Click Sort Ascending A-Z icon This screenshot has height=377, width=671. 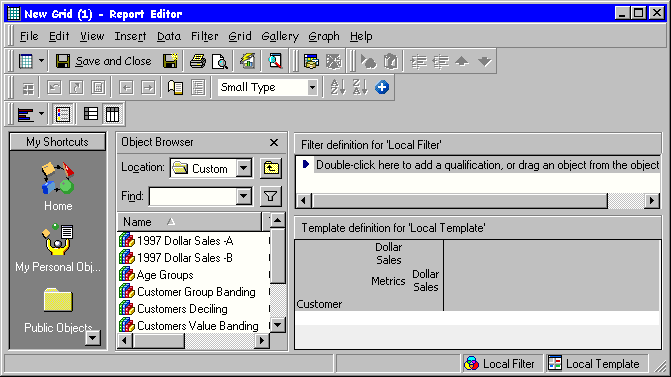[338, 88]
